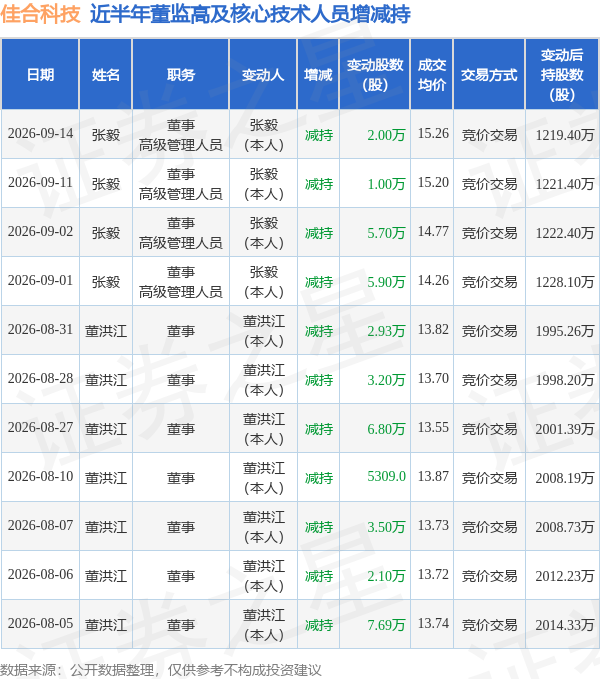Click the 日期 column header
Image resolution: width=600 pixels, height=679 pixels.
[x=40, y=74]
